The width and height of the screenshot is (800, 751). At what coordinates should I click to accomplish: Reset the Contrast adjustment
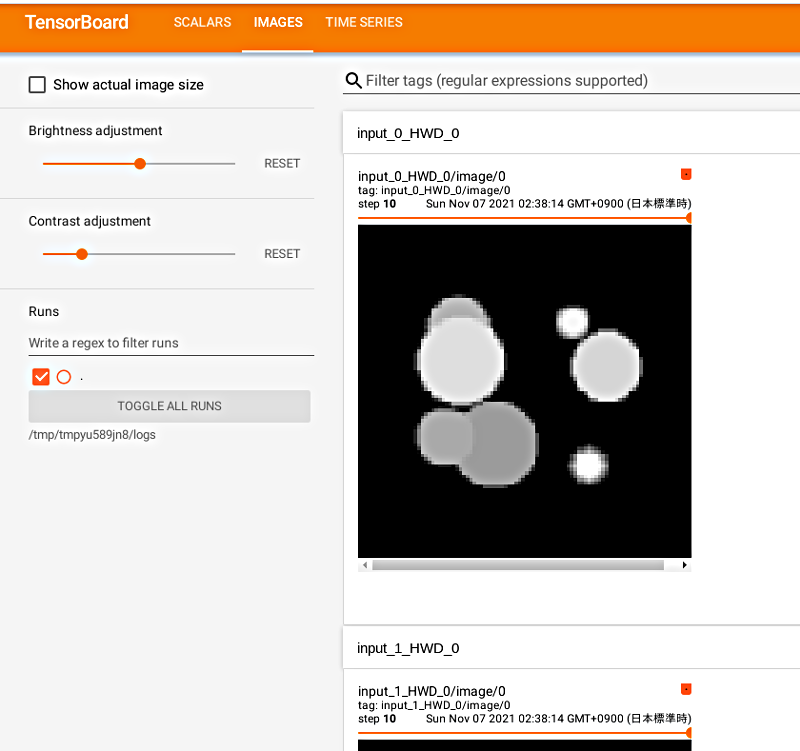point(282,254)
